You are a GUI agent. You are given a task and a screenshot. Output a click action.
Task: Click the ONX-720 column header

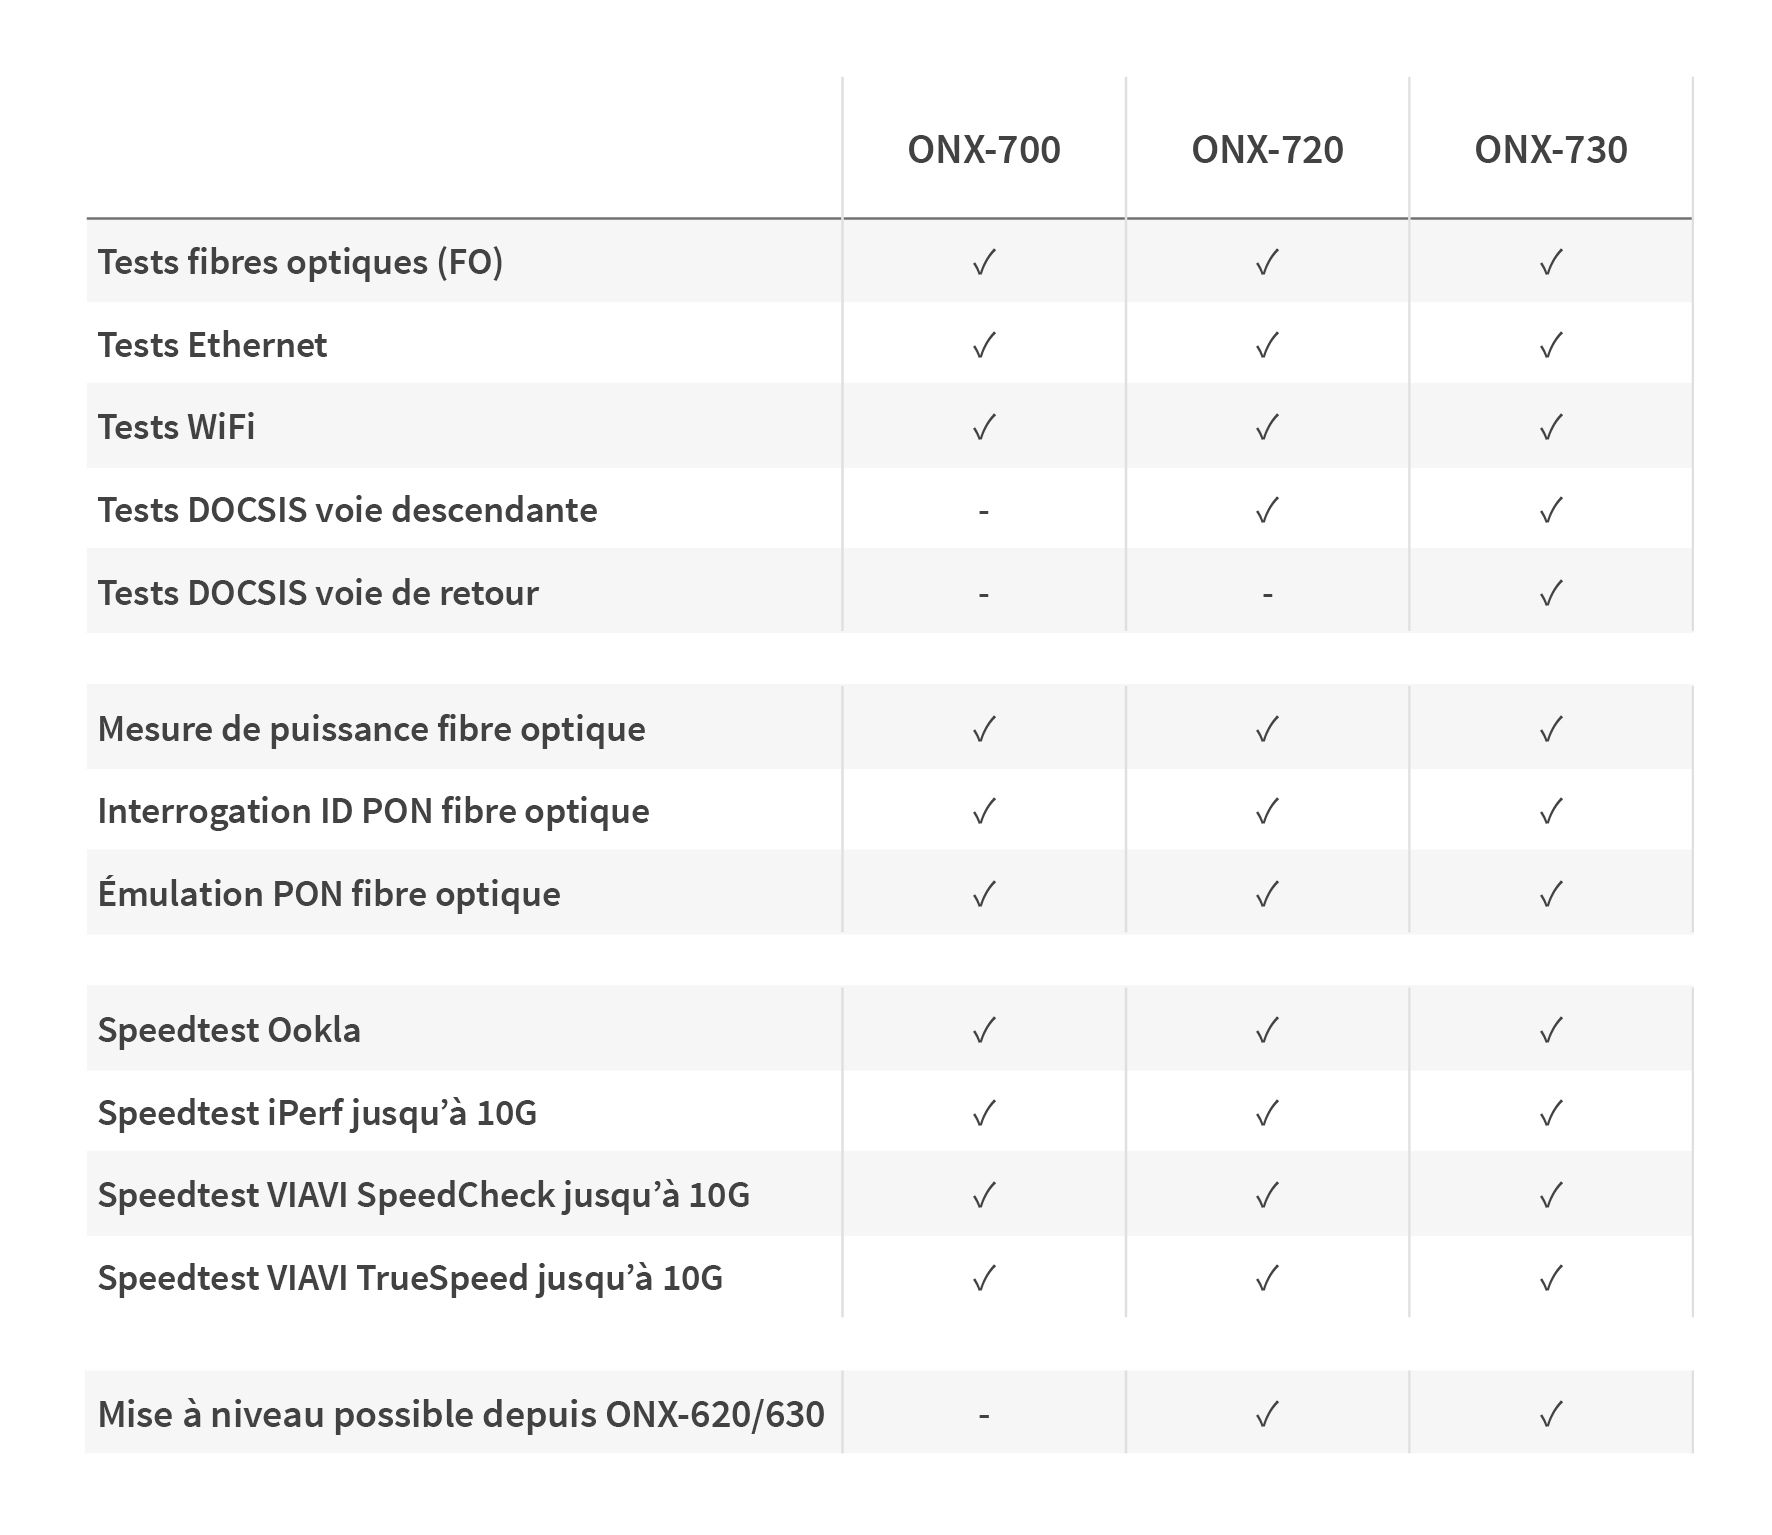pyautogui.click(x=1267, y=150)
